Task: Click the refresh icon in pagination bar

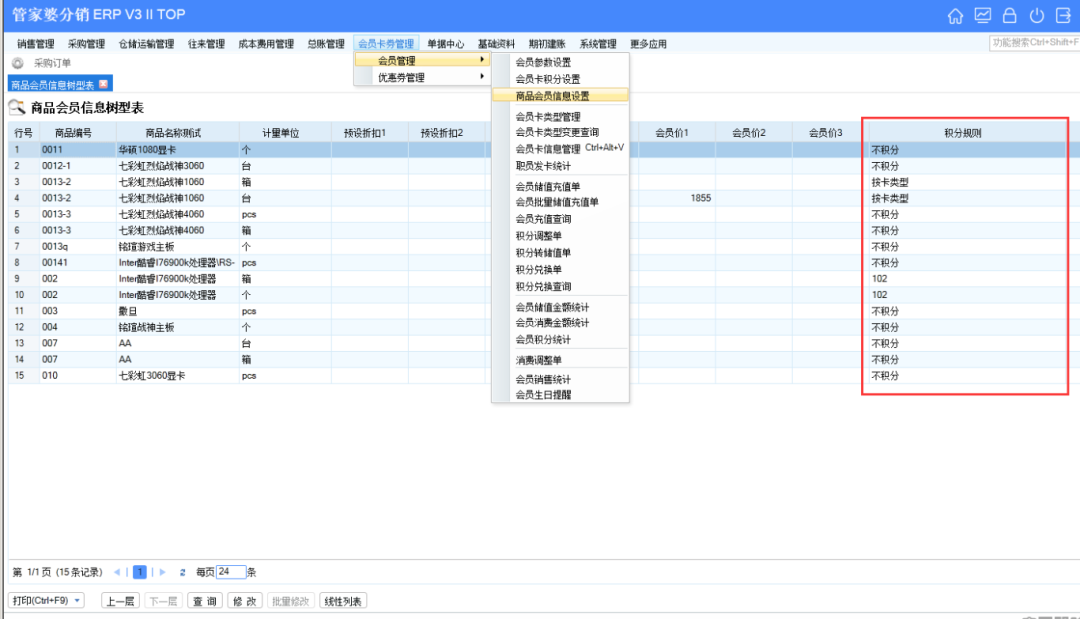Action: pyautogui.click(x=183, y=572)
